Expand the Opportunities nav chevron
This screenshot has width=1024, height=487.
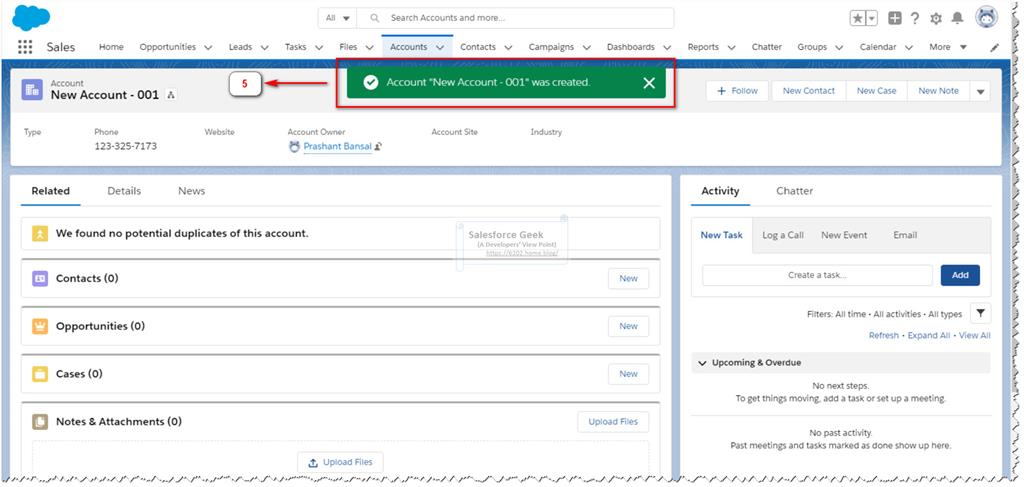[x=208, y=48]
